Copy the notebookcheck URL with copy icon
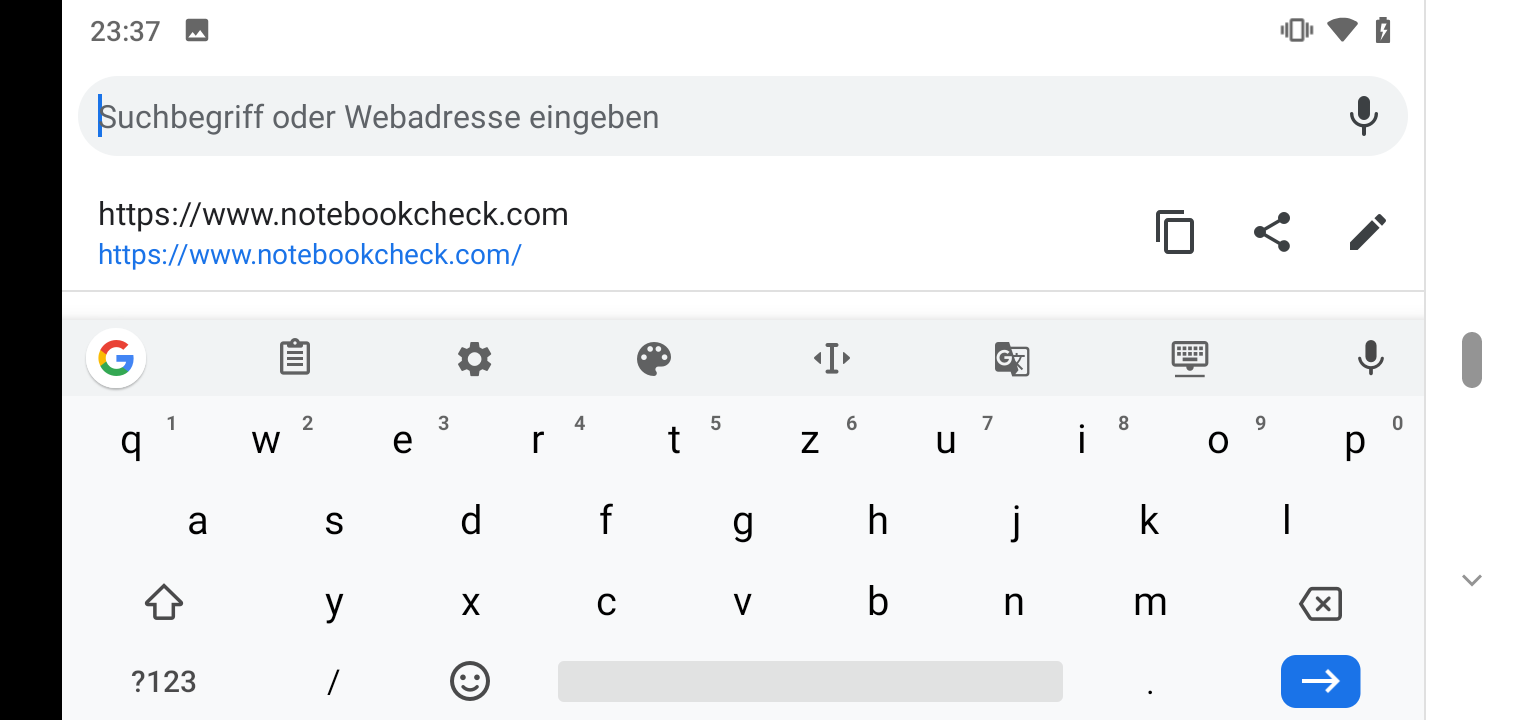Image resolution: width=1520 pixels, height=720 pixels. click(x=1175, y=232)
